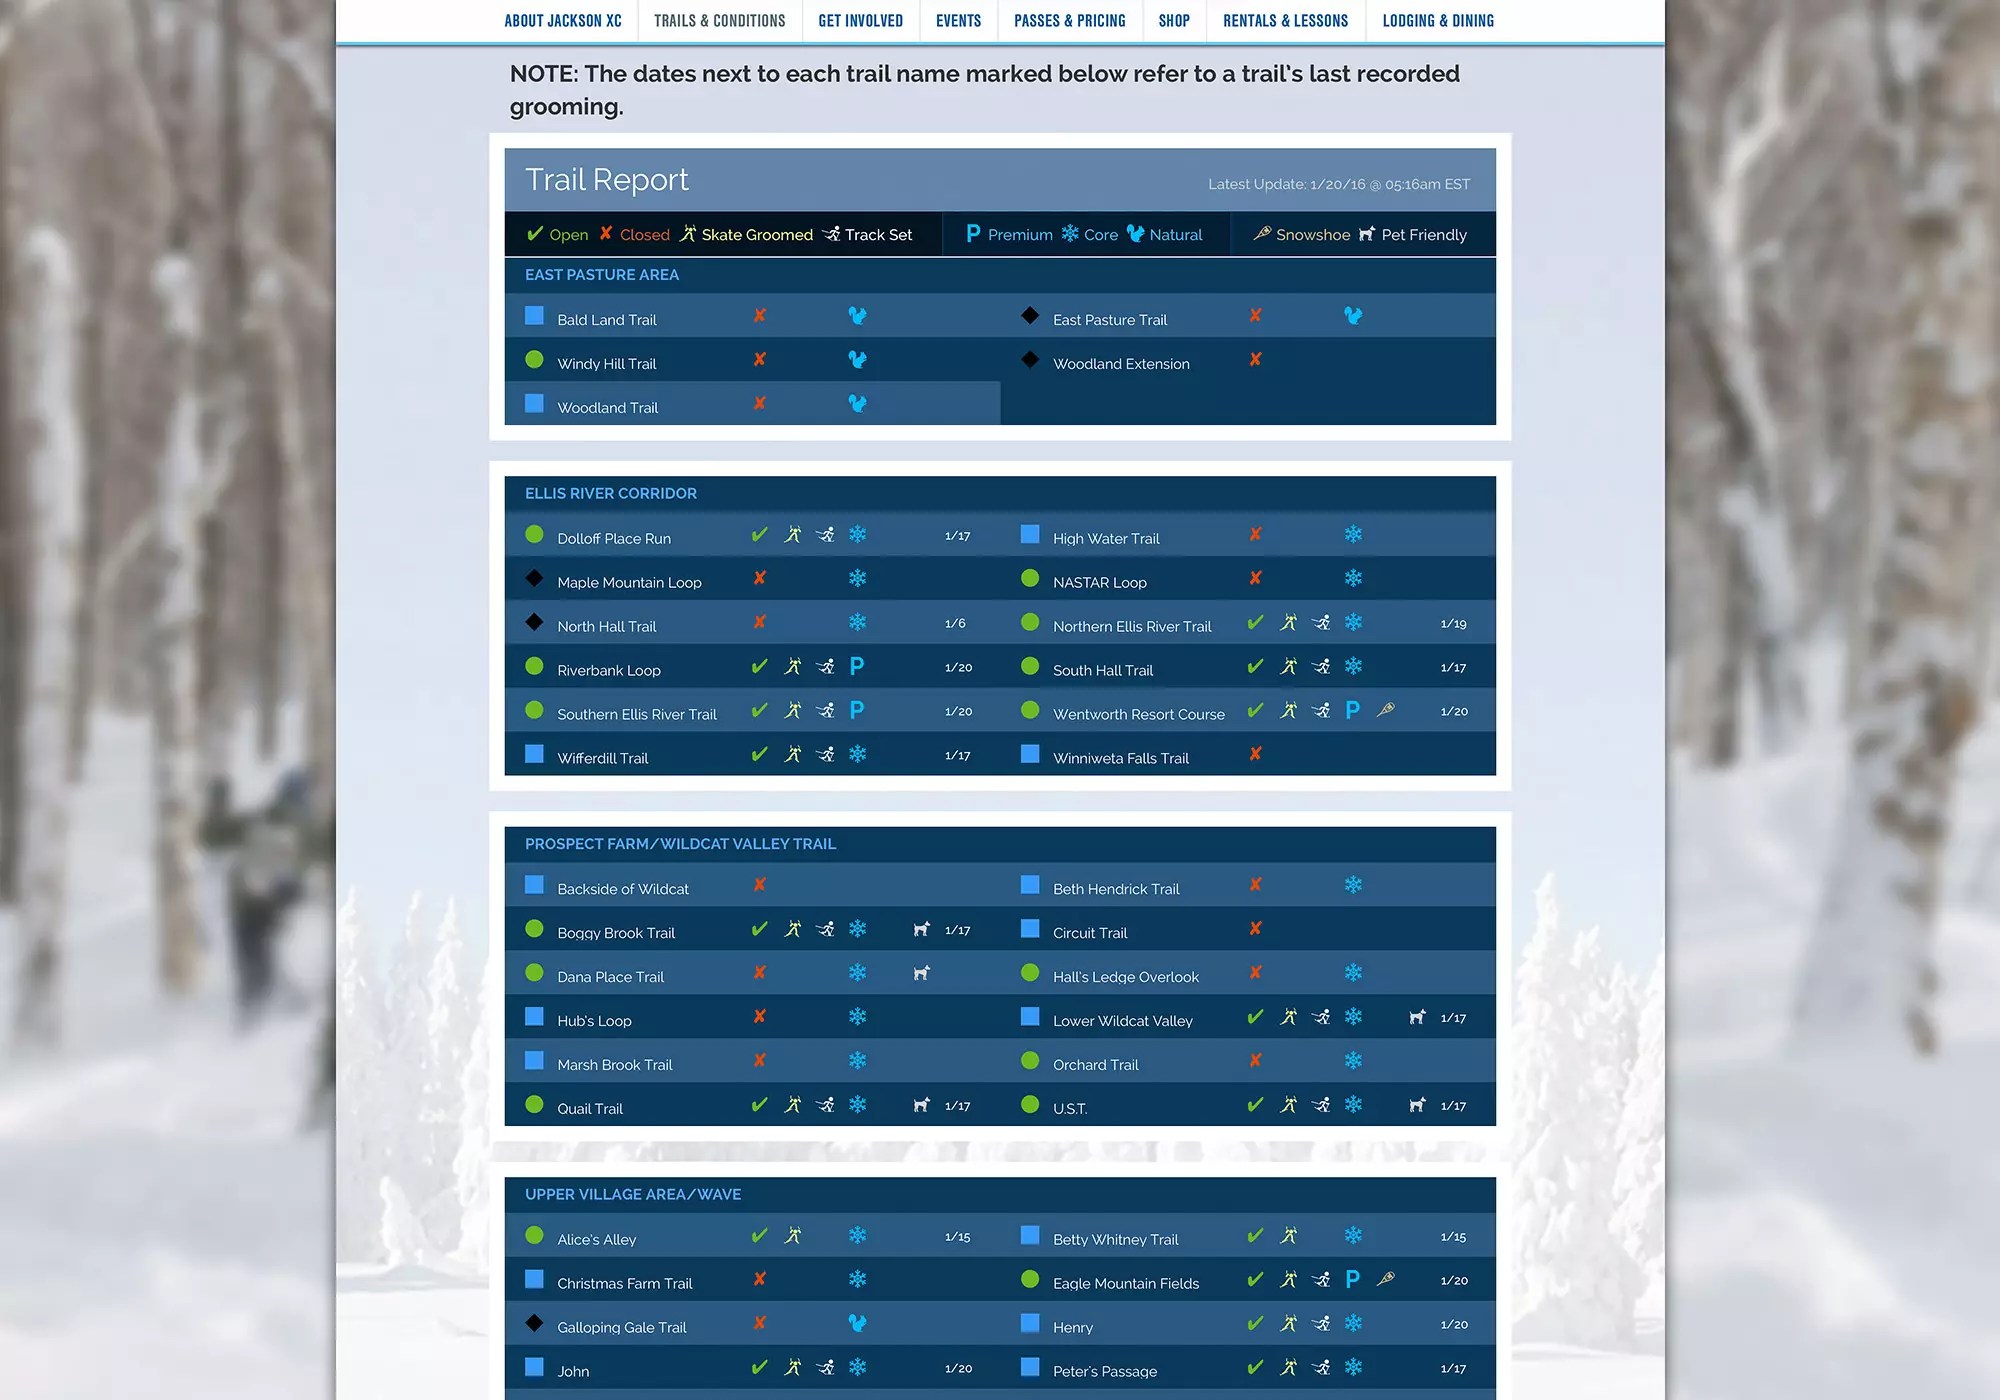Click the Skate Groomed skier icon in legend
Screen dimensions: 2000x1400
tap(688, 234)
